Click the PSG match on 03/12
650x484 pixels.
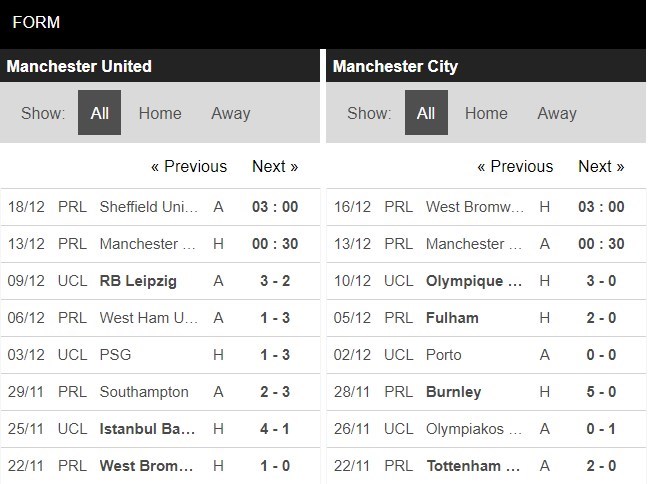point(115,355)
